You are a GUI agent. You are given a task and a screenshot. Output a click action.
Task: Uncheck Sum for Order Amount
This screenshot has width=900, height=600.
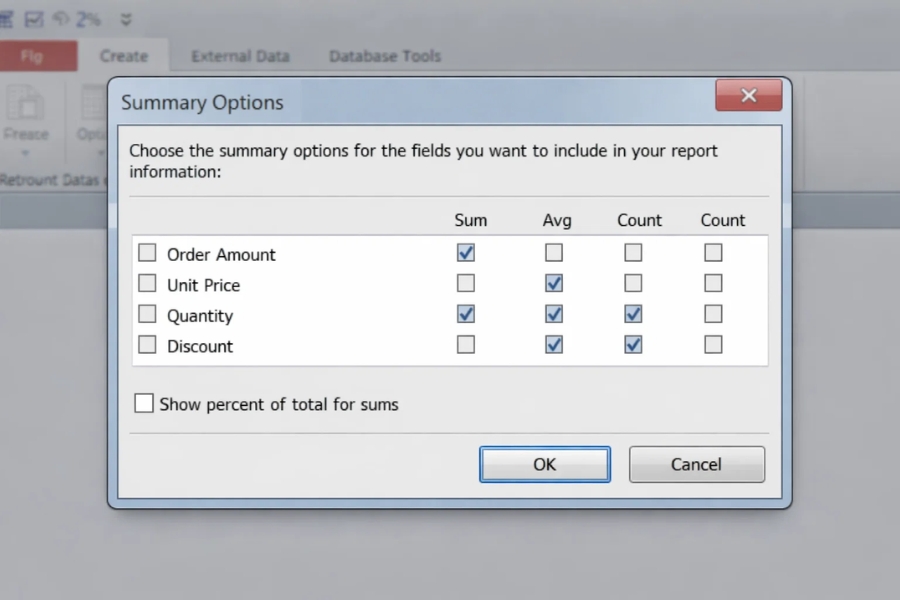click(x=465, y=253)
